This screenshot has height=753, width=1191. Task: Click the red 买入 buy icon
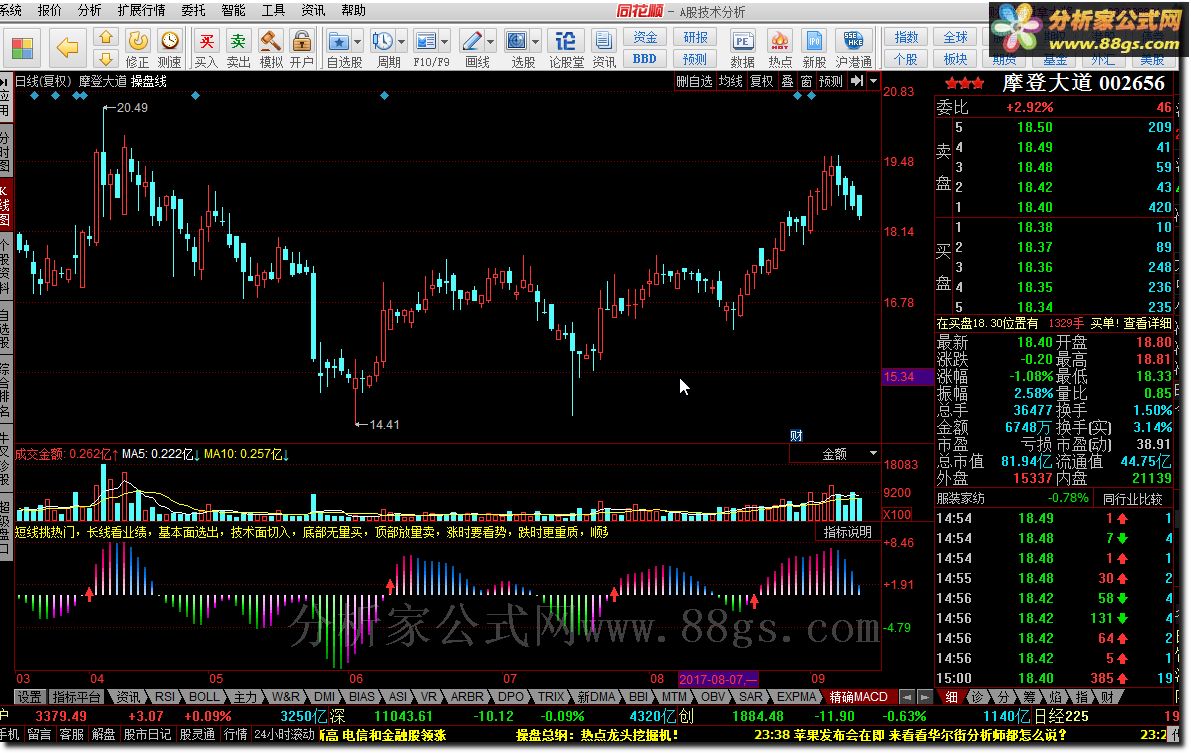point(206,40)
